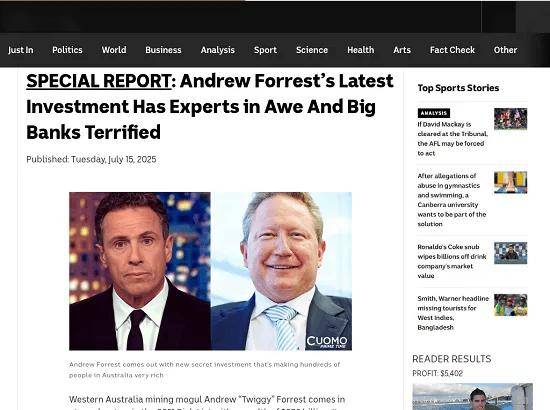Select World in the navigation bar
Screen dimensions: 550x410
[114, 50]
